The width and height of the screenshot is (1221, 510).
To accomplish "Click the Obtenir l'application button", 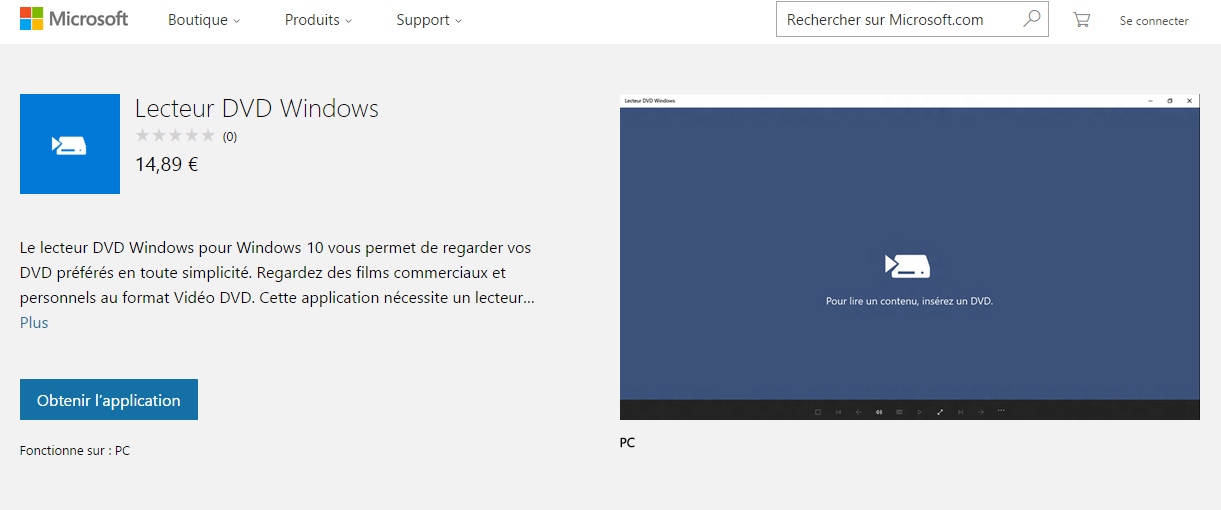I will pyautogui.click(x=109, y=400).
